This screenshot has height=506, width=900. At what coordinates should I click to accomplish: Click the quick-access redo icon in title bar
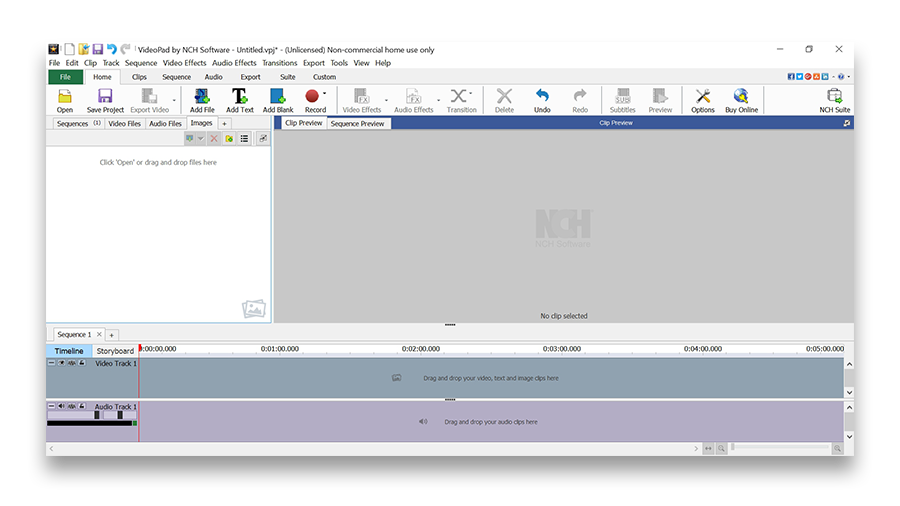125,49
